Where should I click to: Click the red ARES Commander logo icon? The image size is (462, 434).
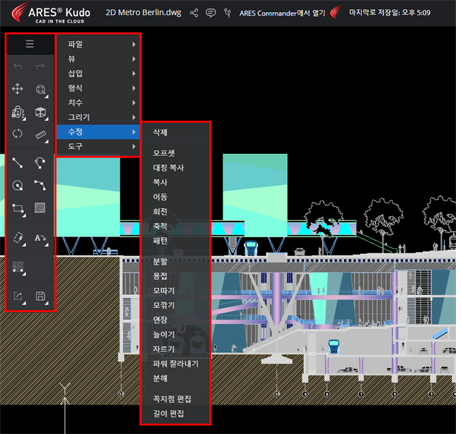point(335,12)
